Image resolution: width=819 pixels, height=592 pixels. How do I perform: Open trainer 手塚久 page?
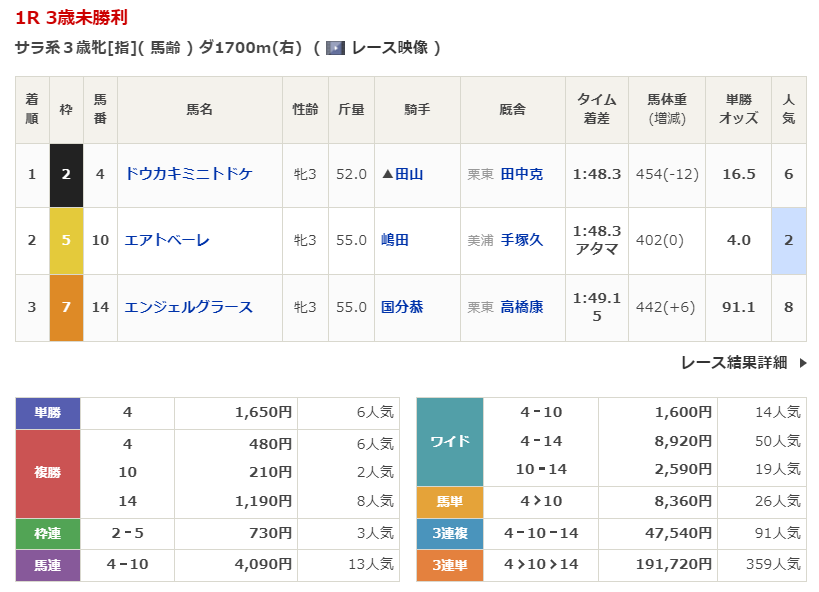[x=521, y=240]
